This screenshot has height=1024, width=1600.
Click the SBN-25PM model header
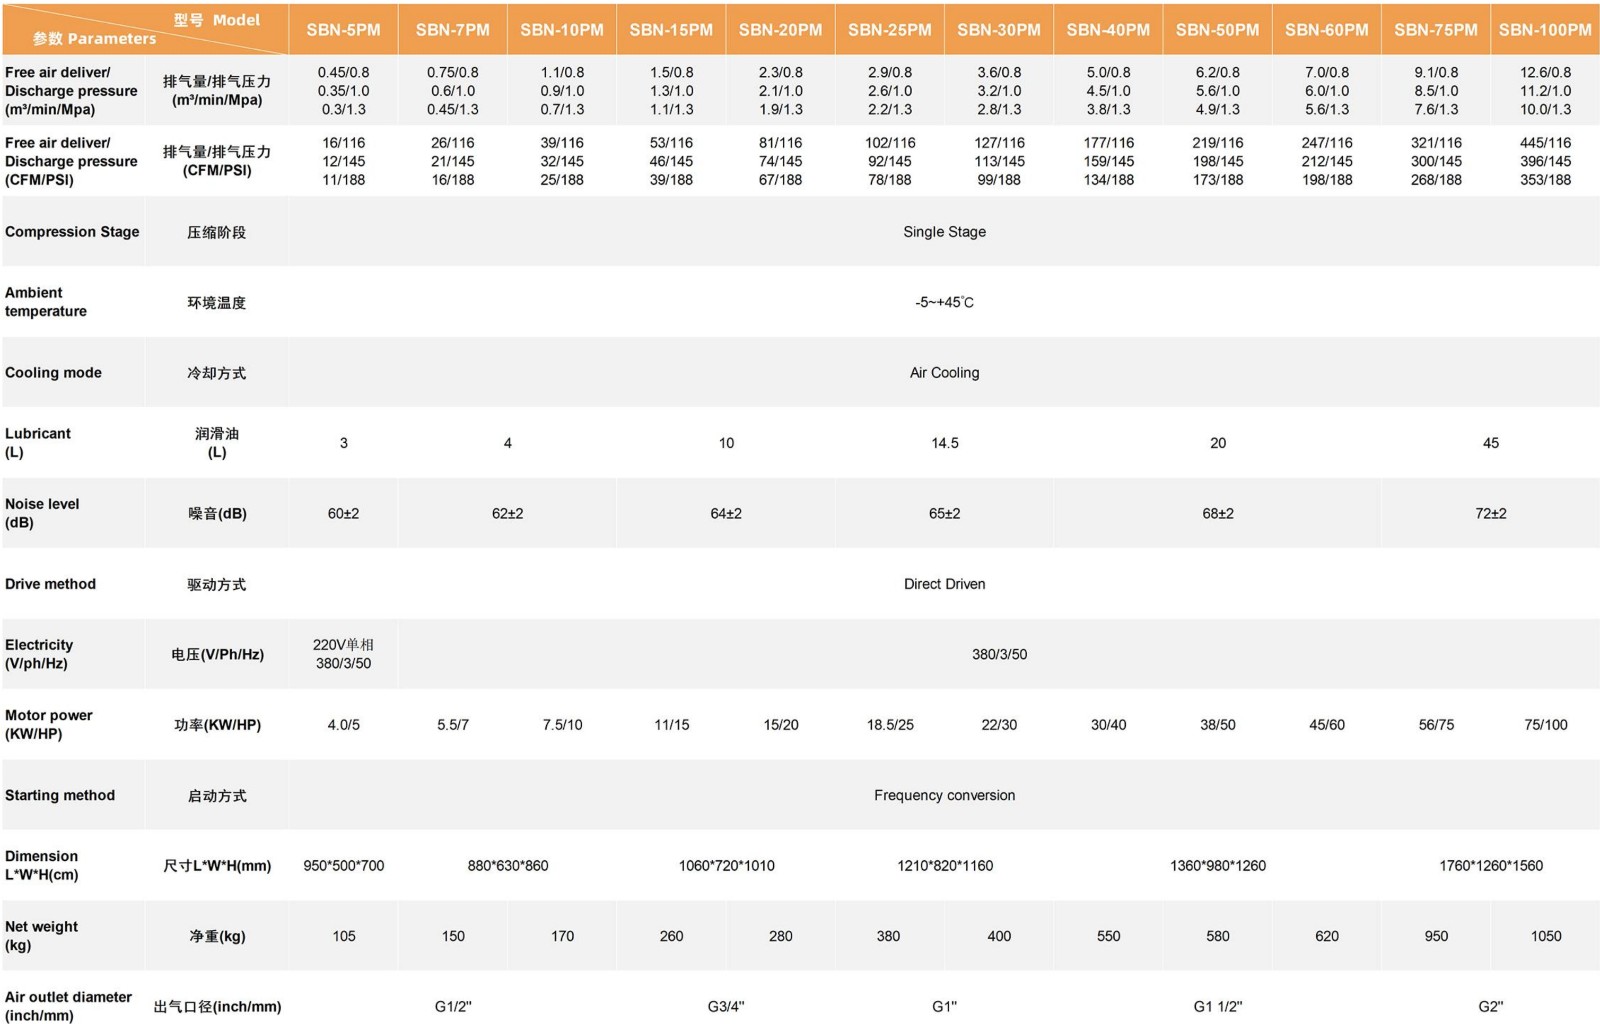890,30
